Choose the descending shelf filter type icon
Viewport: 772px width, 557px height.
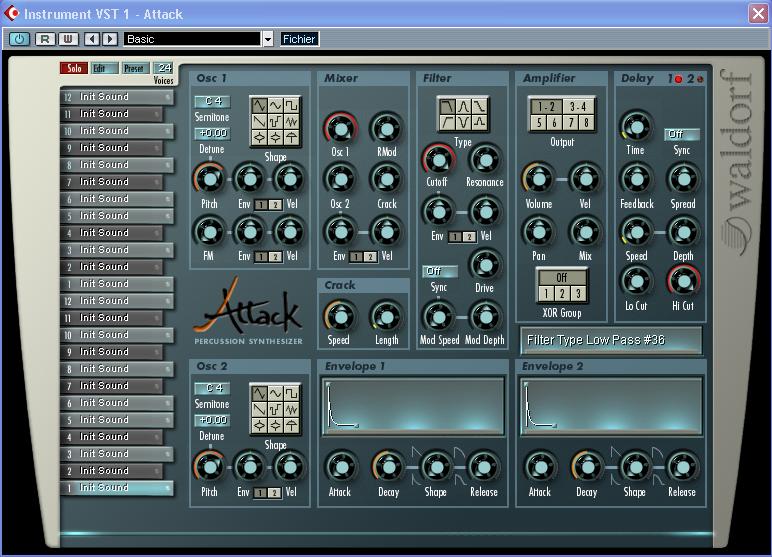tap(479, 106)
